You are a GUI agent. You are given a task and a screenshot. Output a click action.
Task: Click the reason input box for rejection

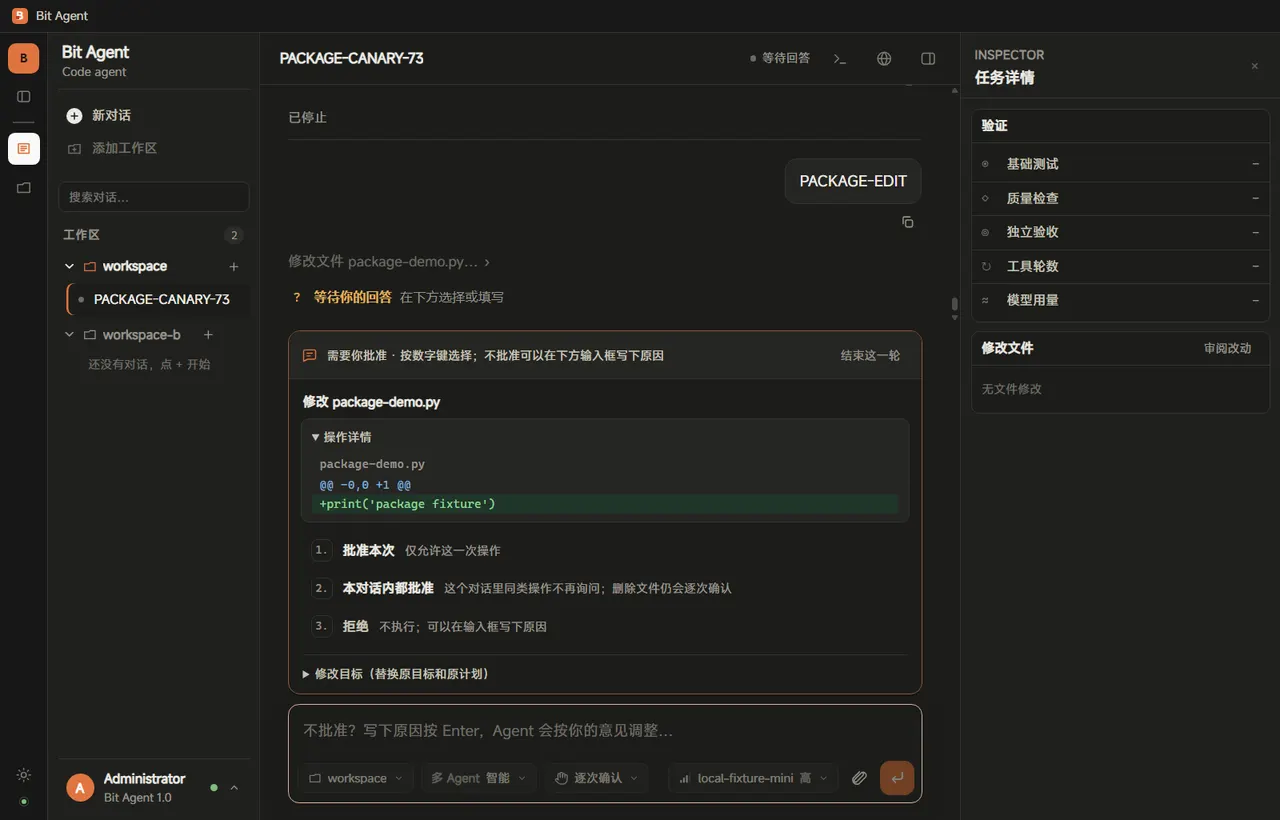(x=605, y=731)
